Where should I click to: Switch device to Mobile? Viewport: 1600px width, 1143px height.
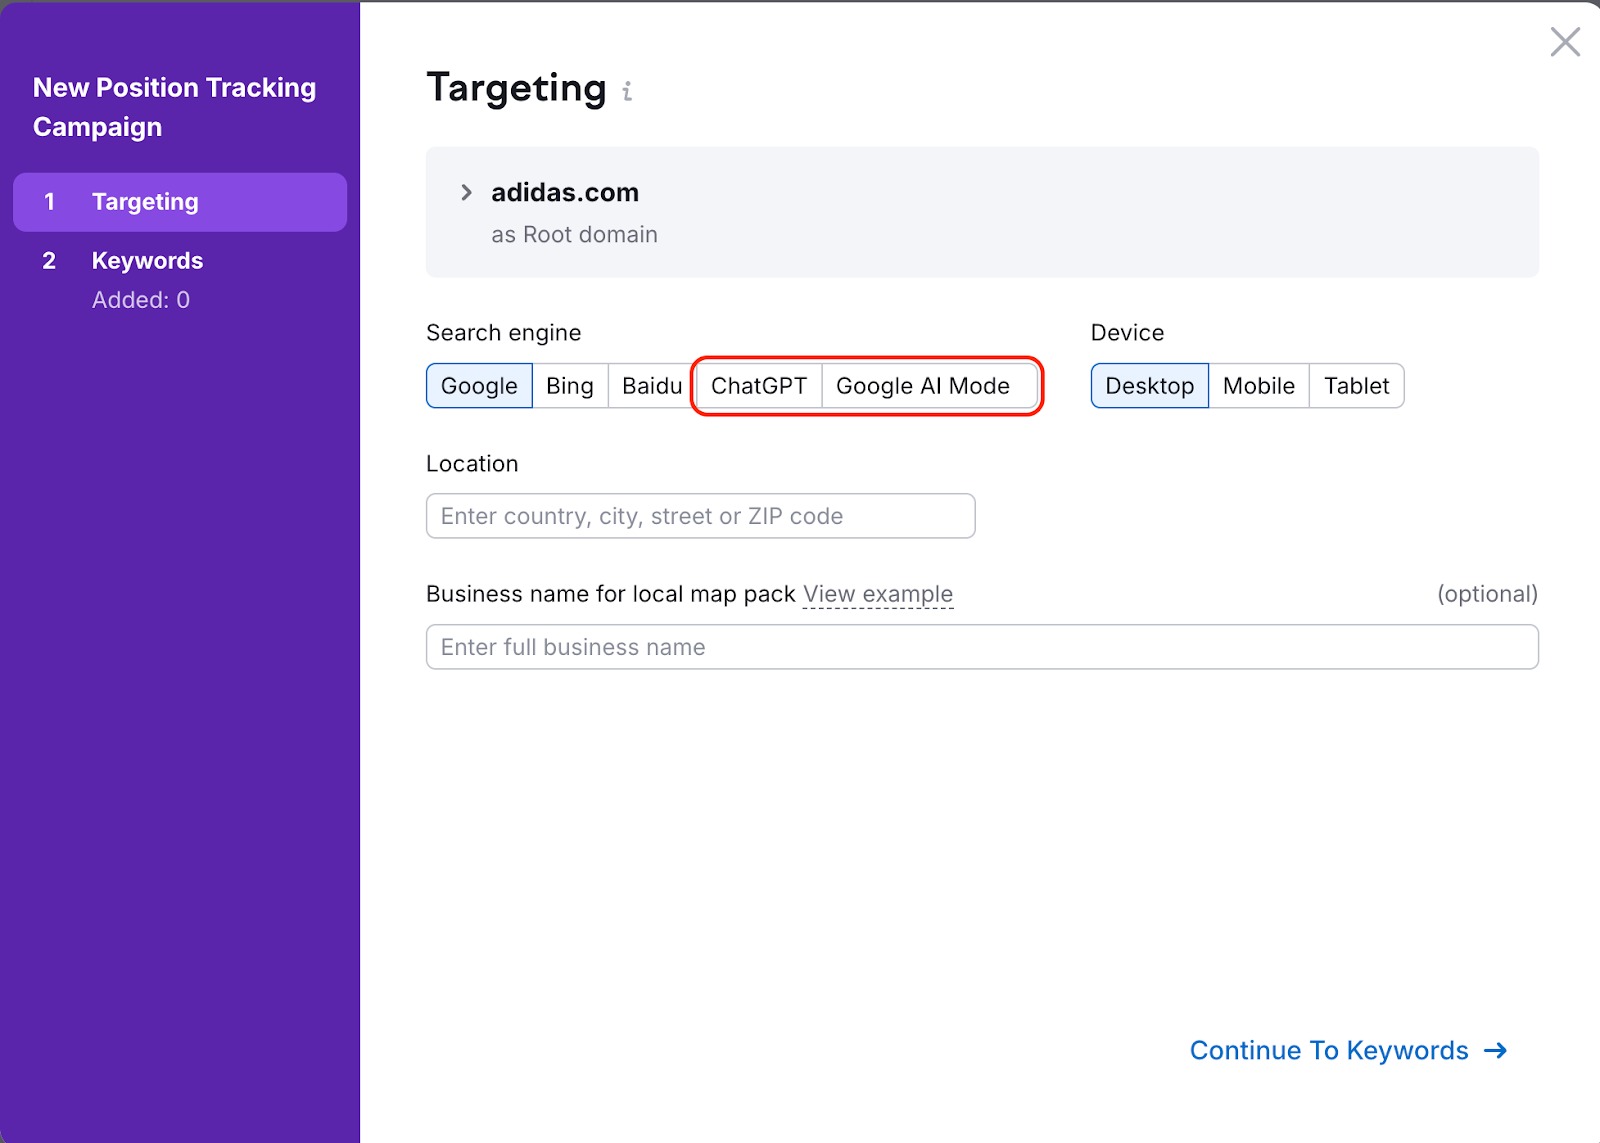(1258, 386)
